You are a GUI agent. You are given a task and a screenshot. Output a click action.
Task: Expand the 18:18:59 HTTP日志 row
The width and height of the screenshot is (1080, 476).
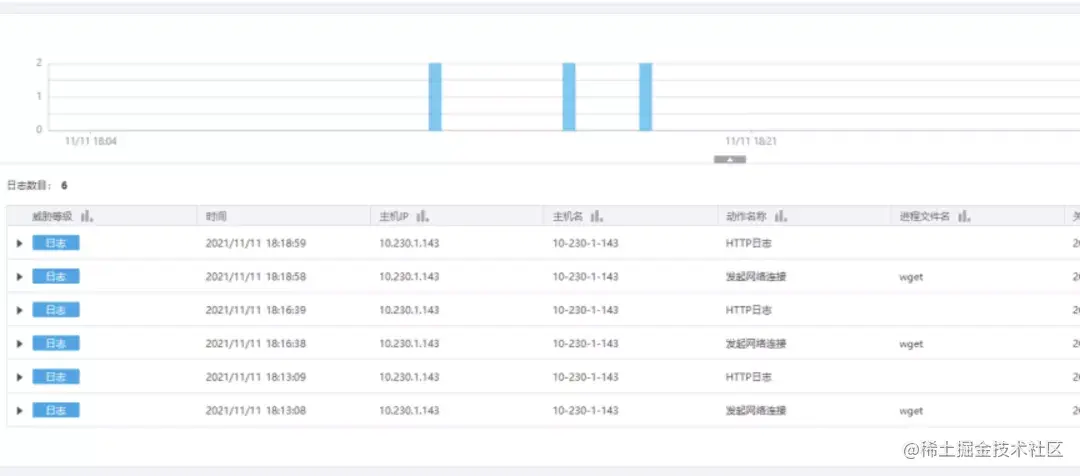tap(19, 243)
